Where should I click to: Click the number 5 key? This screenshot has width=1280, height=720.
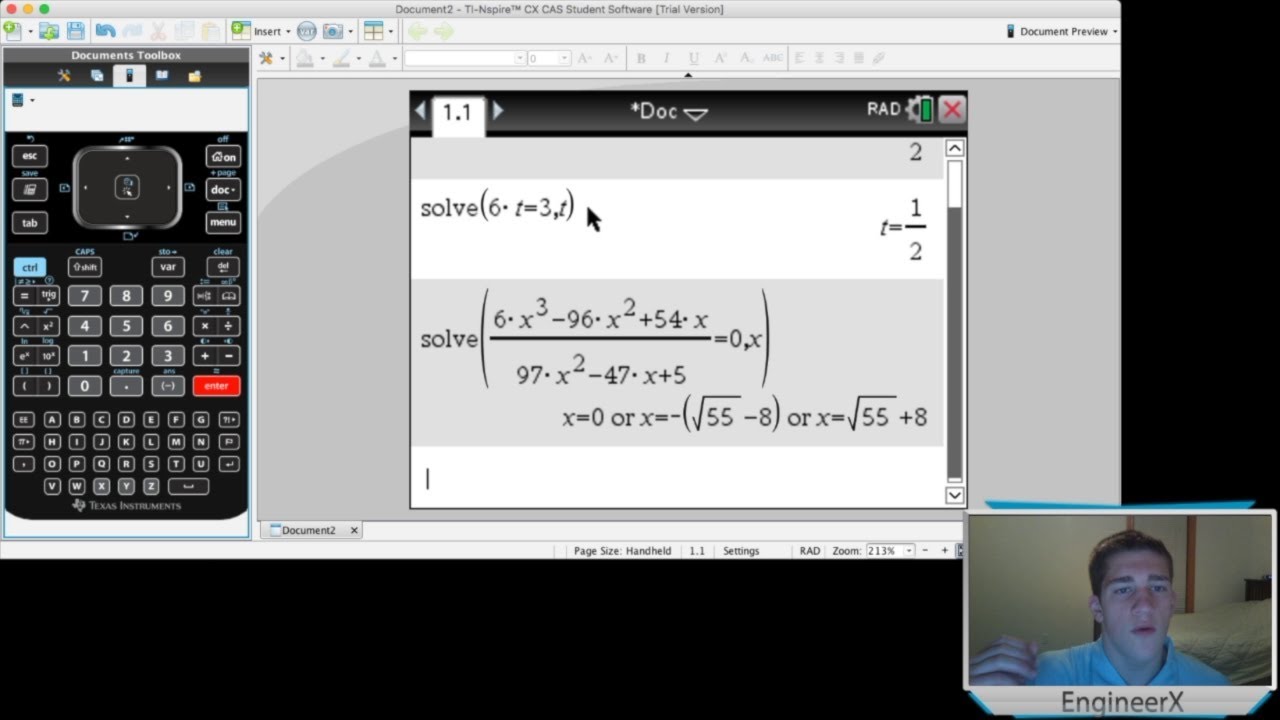[x=126, y=326]
